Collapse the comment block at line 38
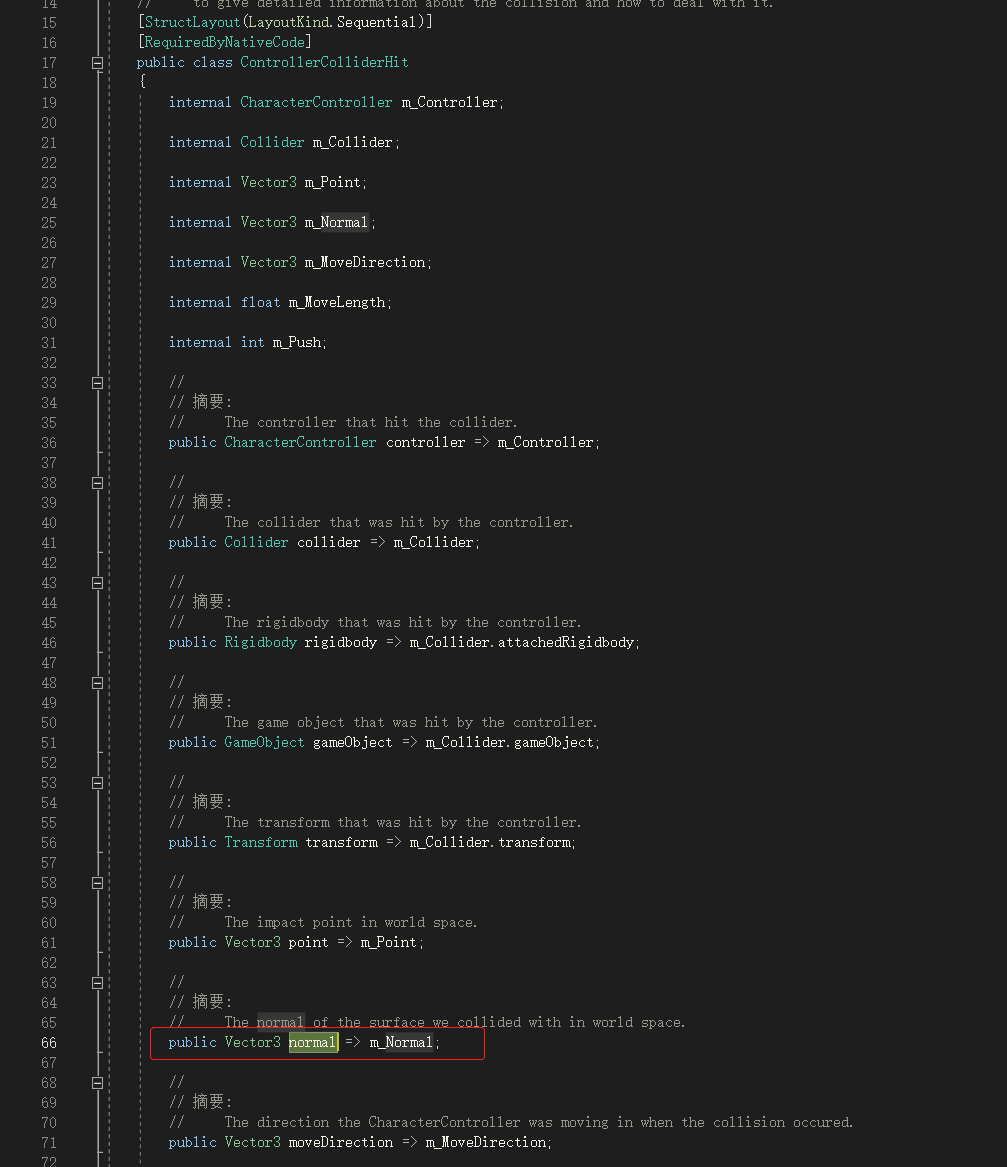 point(97,483)
